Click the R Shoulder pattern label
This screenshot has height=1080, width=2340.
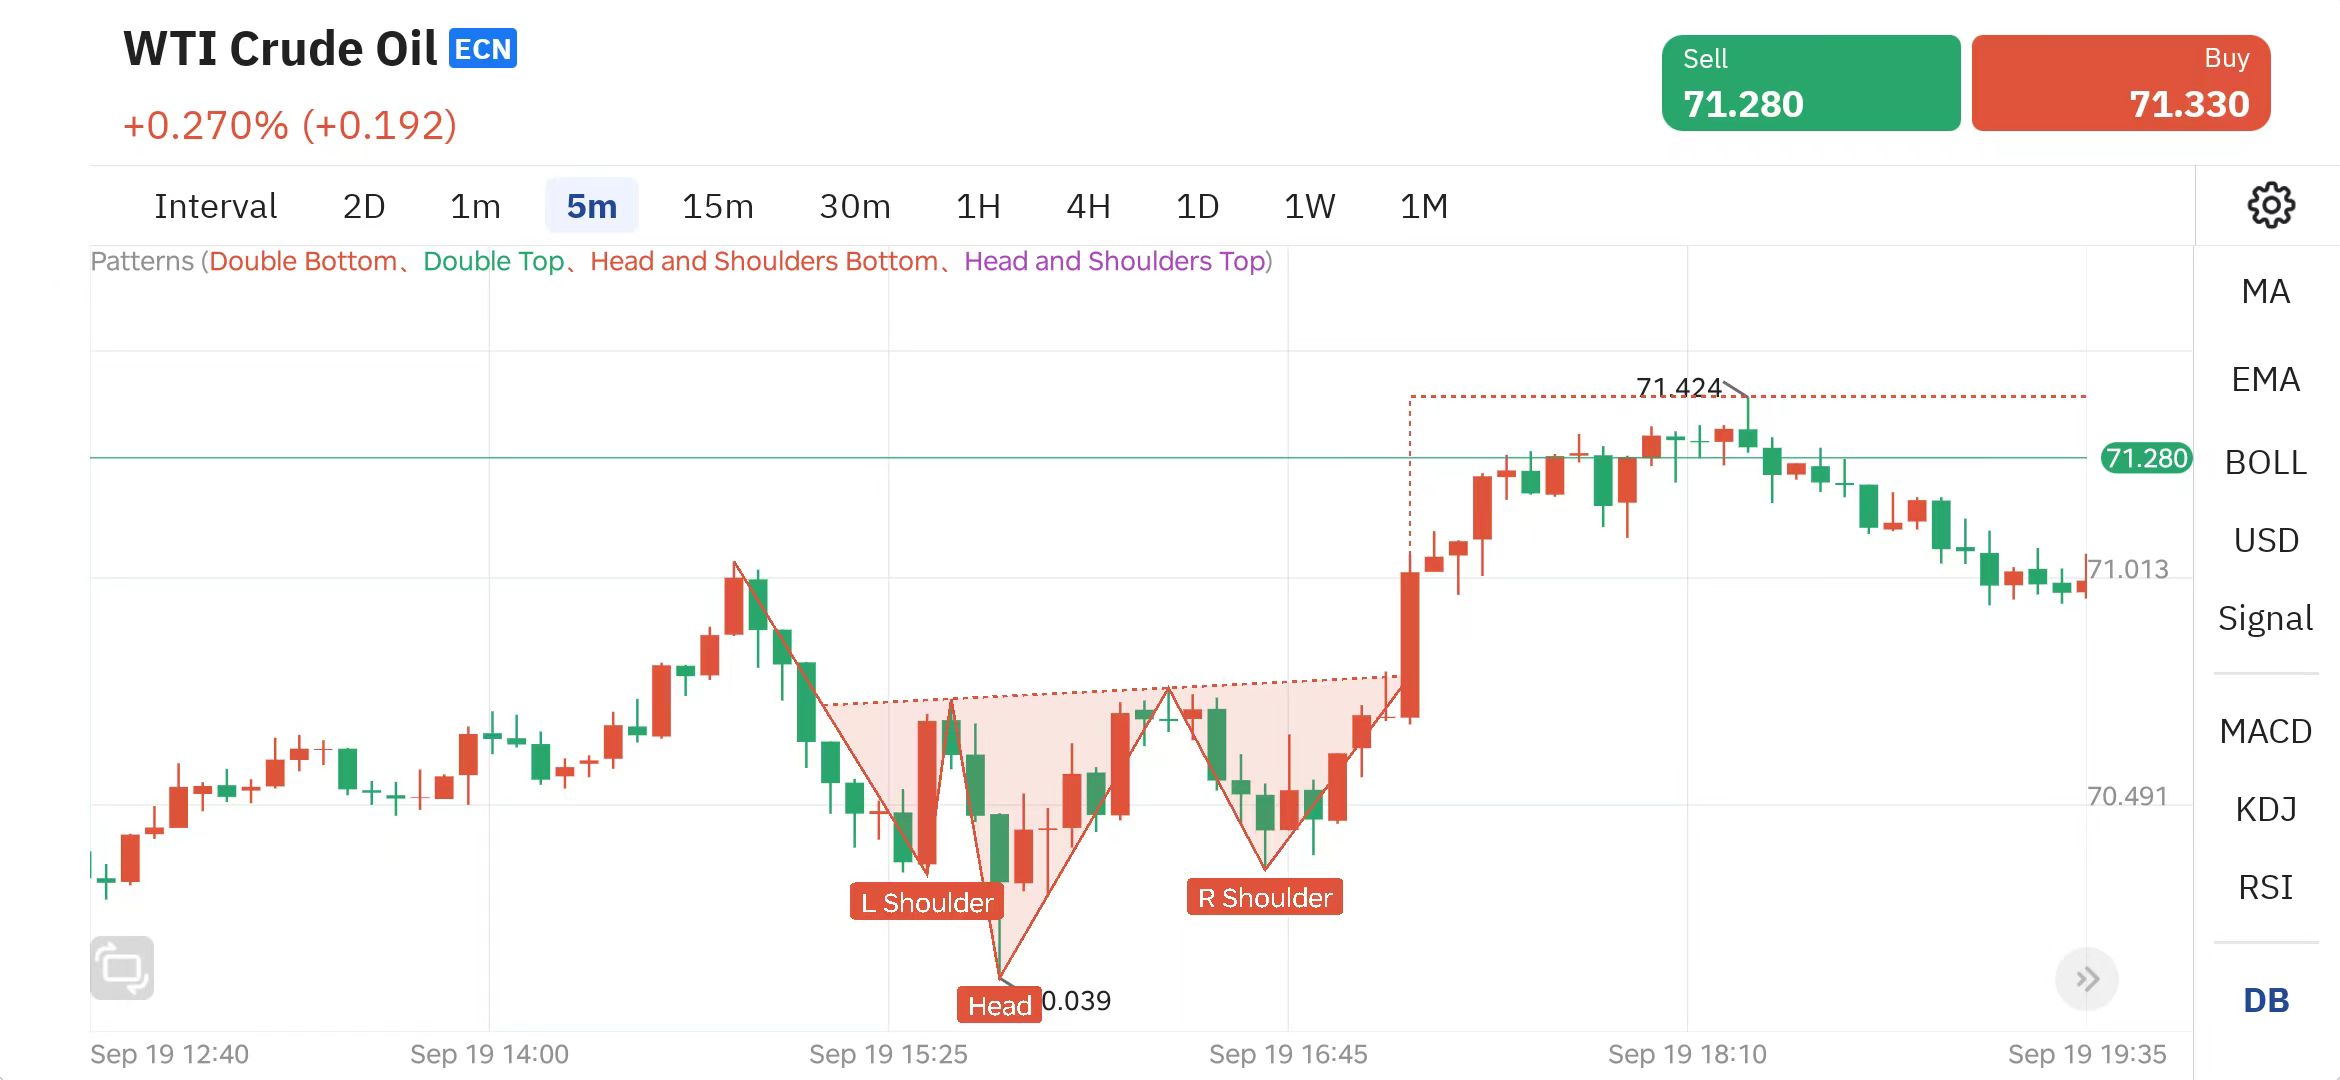pos(1264,897)
